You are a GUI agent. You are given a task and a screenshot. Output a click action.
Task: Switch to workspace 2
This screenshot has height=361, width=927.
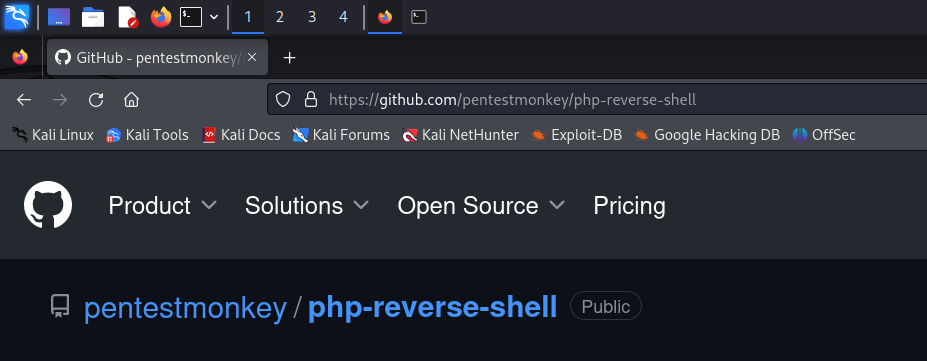tap(280, 17)
